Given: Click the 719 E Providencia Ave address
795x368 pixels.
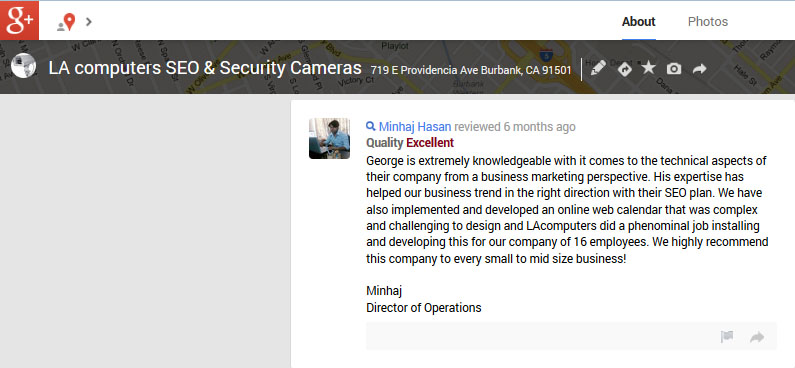Looking at the screenshot, I should point(471,70).
